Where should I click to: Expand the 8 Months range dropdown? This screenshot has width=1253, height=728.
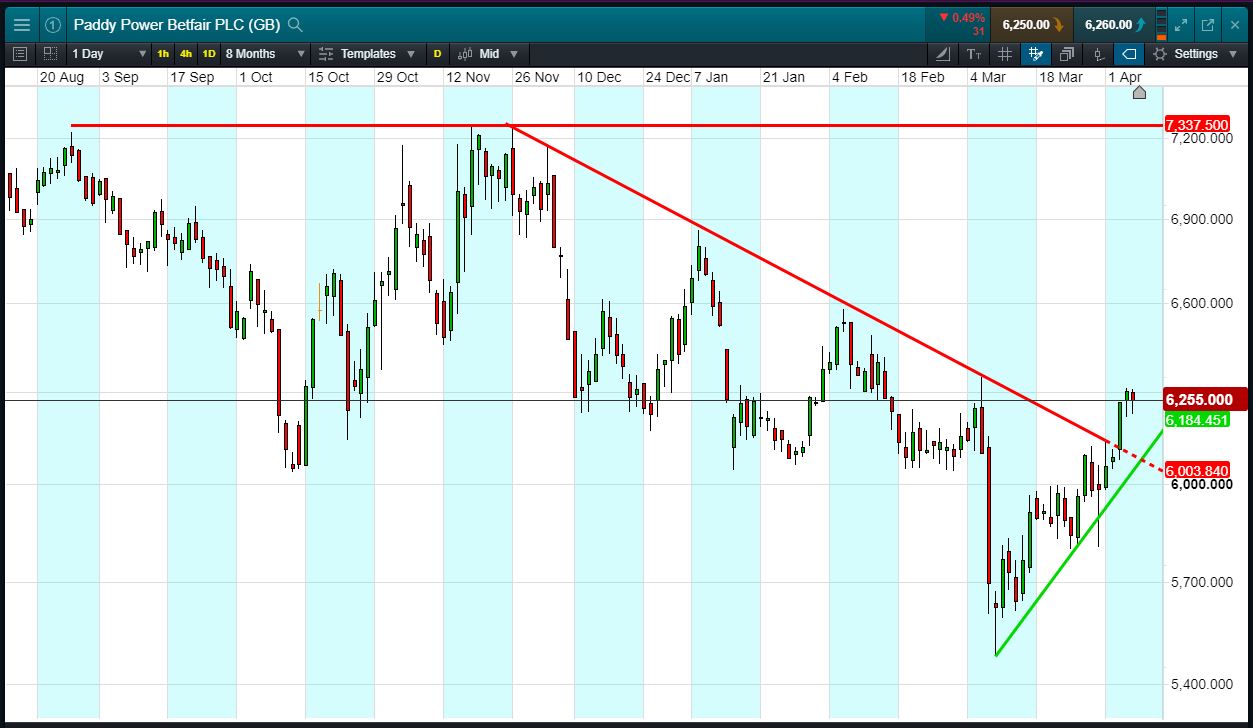[263, 54]
